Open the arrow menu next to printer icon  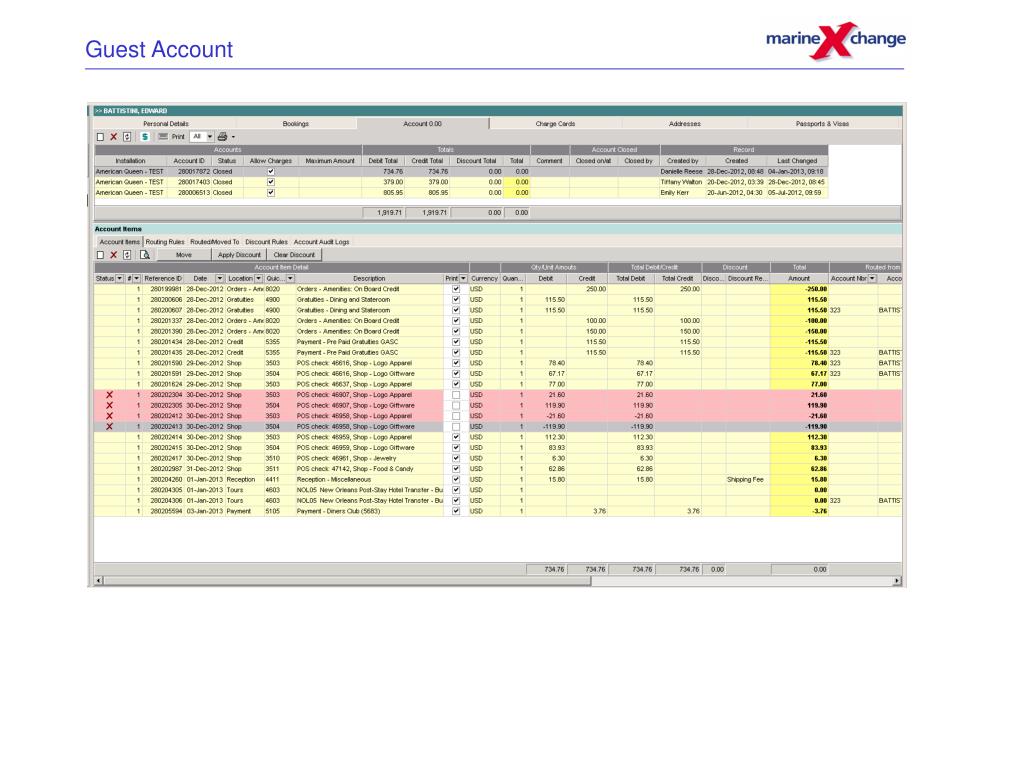(233, 137)
